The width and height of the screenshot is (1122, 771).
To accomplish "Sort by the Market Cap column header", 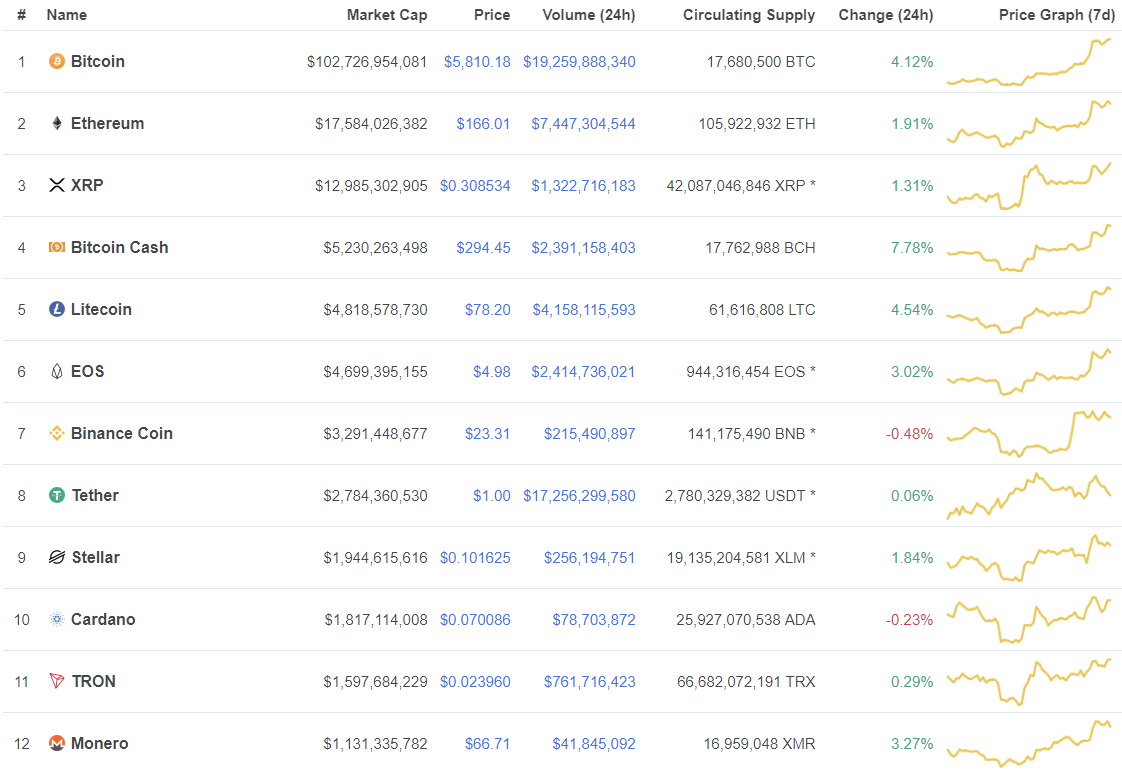I will coord(387,14).
